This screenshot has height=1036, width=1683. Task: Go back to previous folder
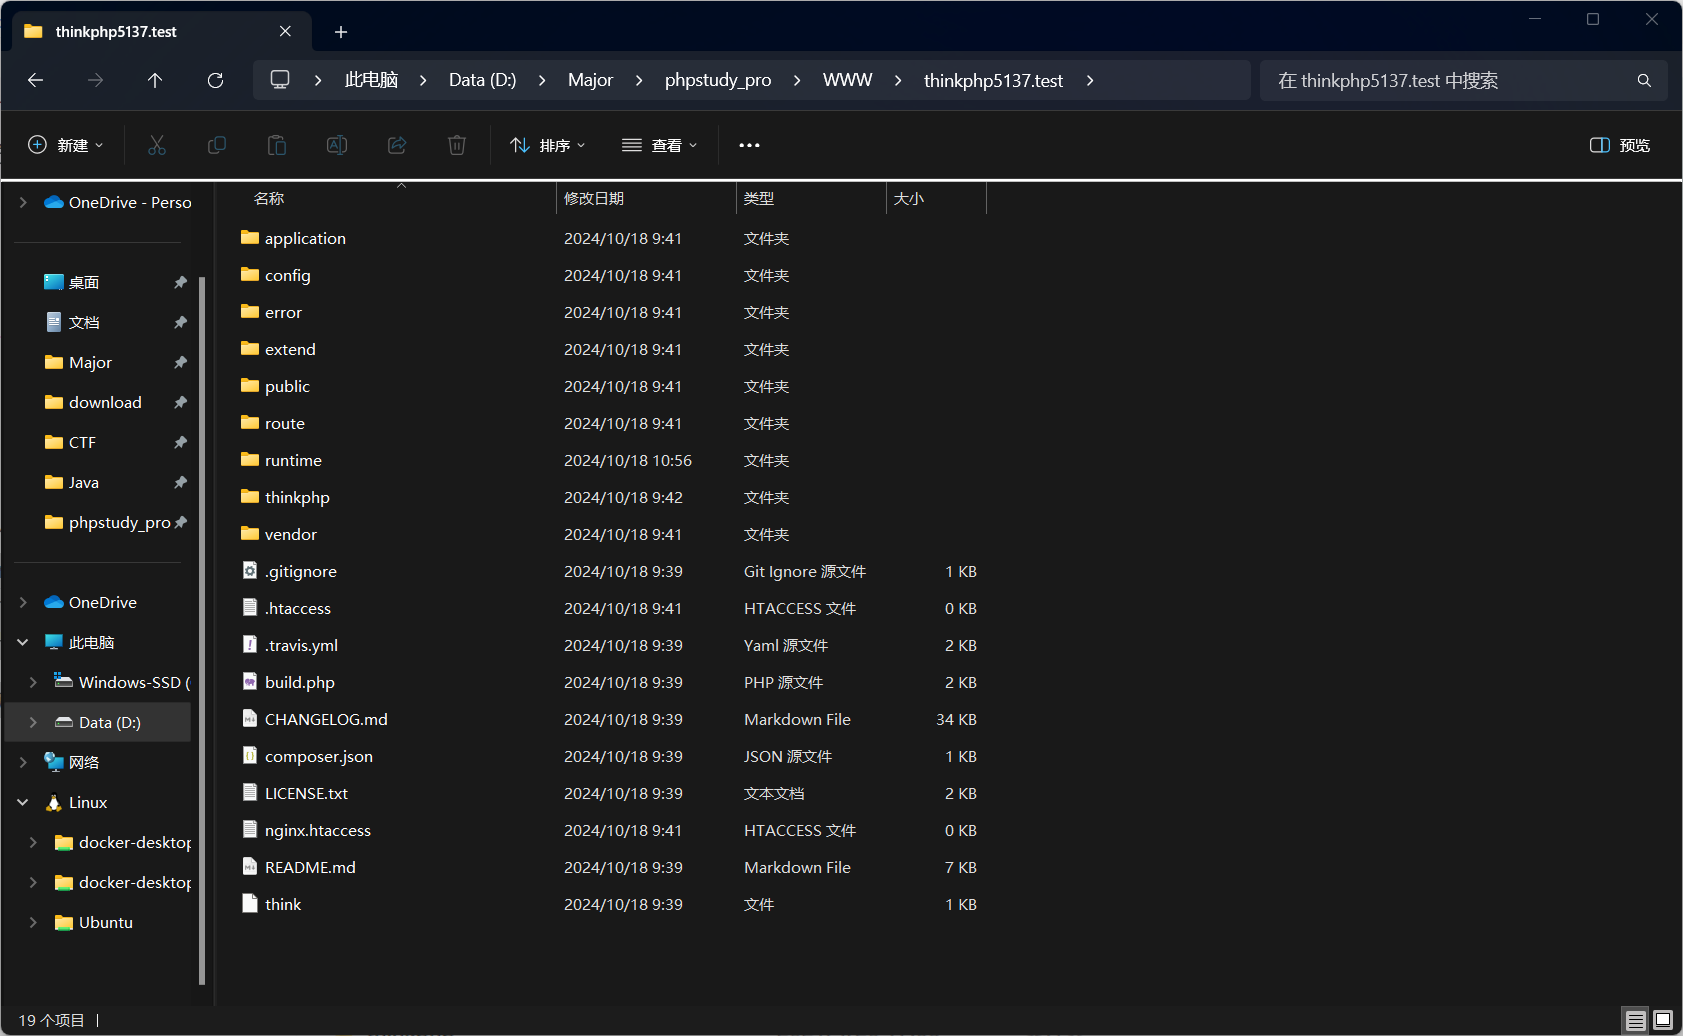tap(36, 80)
